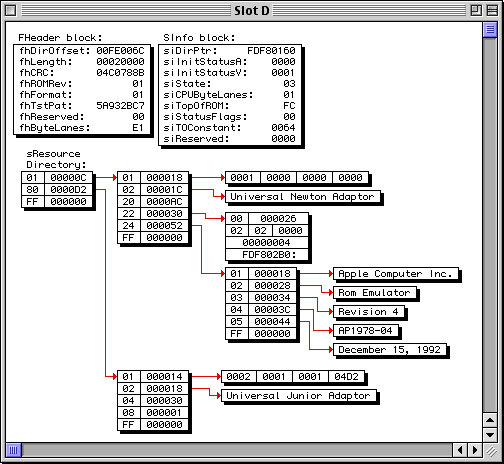Click the horizontal scroll thumb
Screen dimensions: 504x464
(13, 450)
